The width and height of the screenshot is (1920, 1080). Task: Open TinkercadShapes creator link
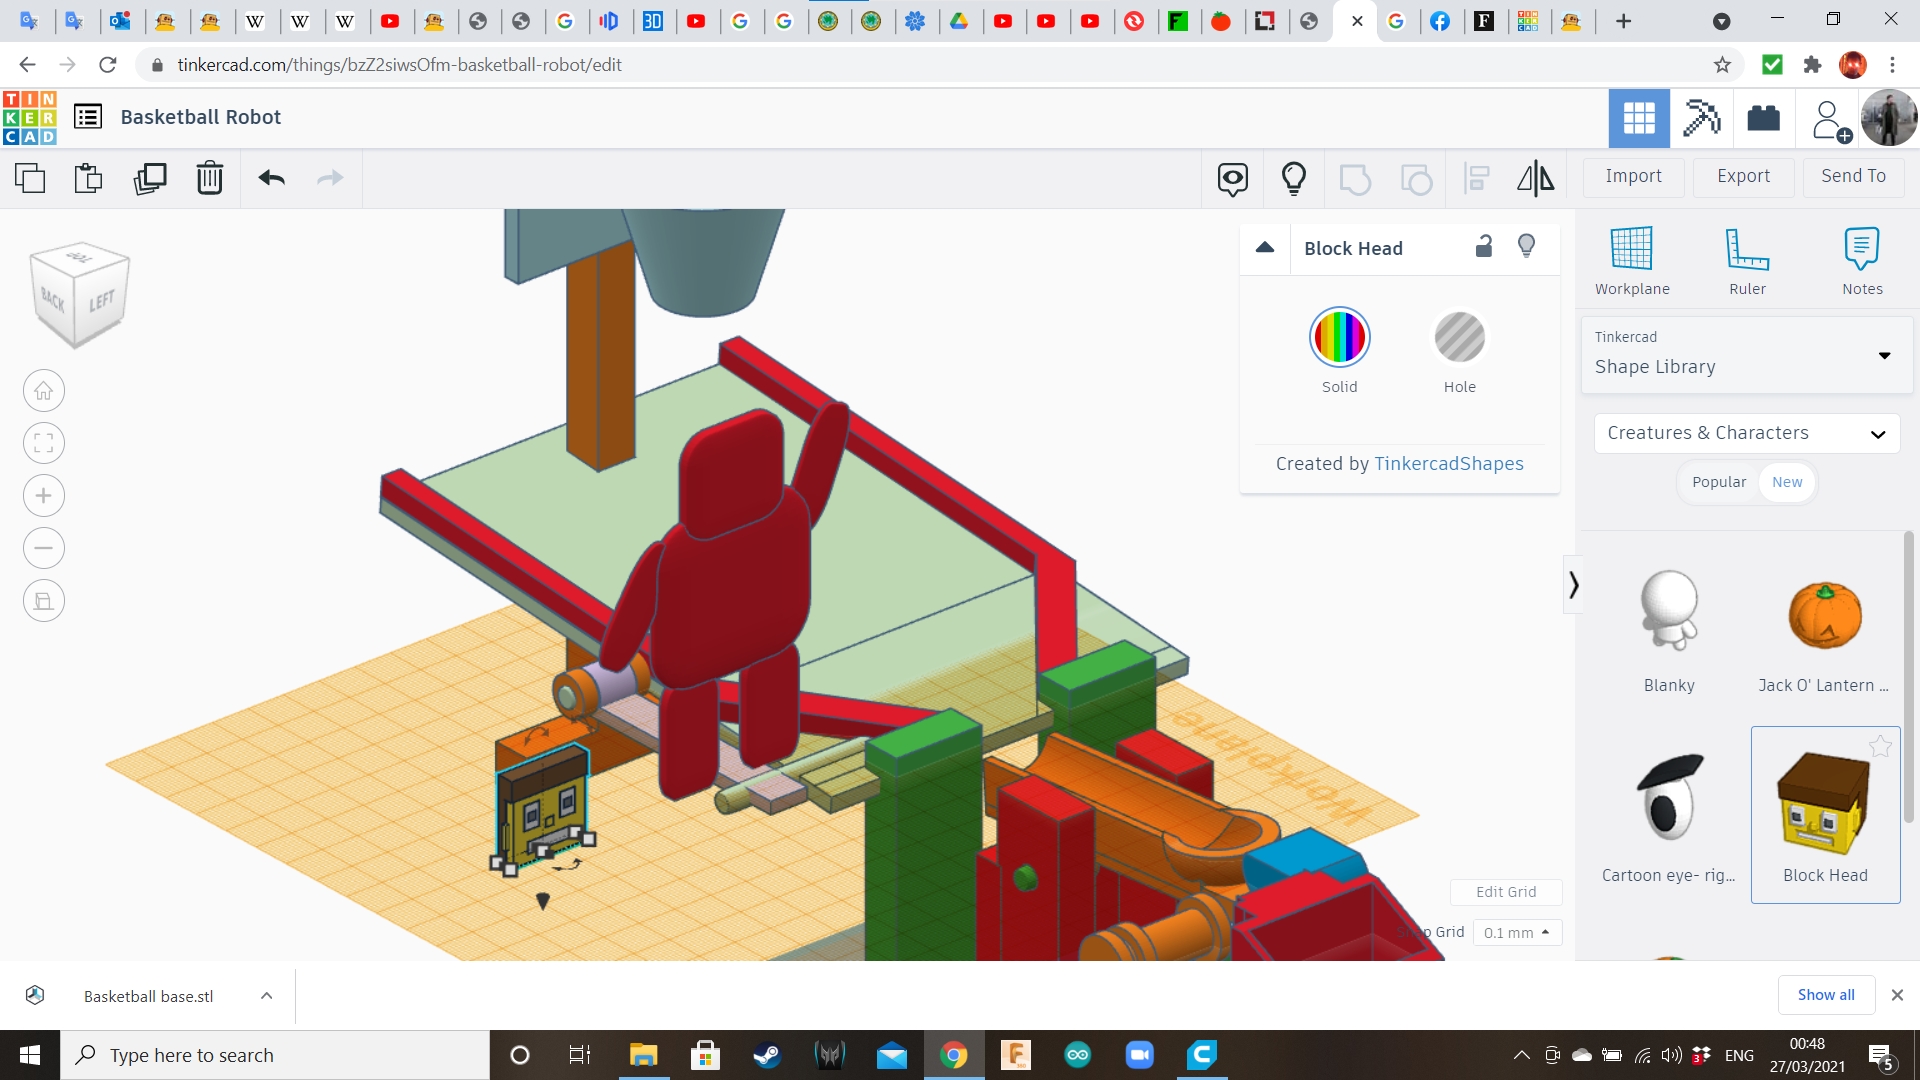[1448, 464]
